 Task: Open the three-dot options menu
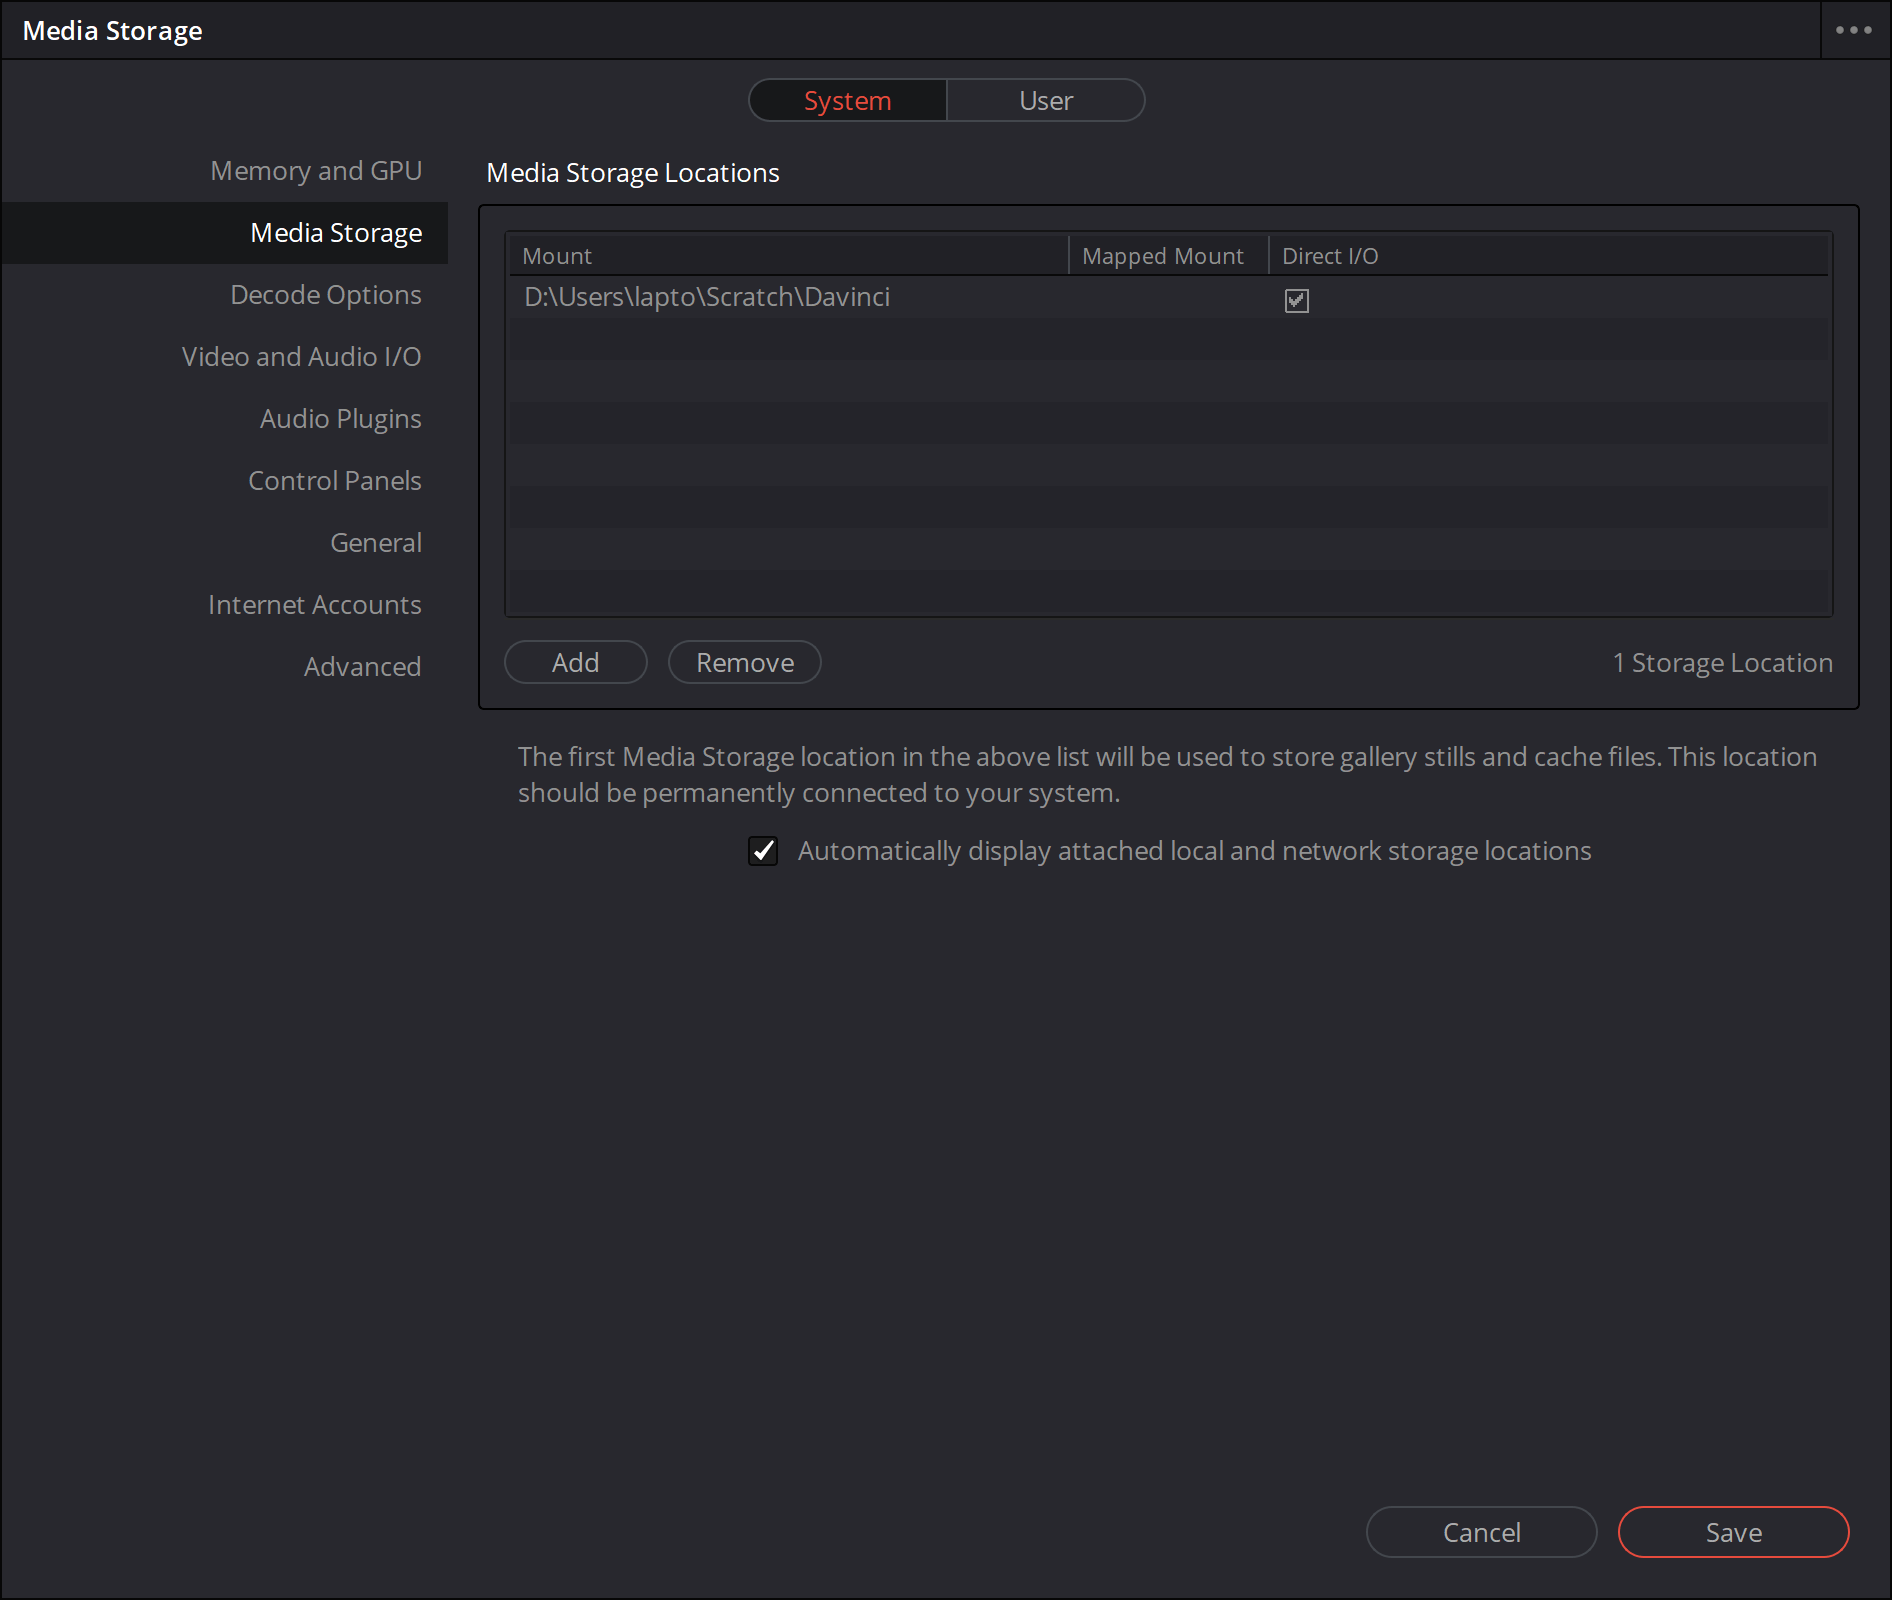1853,30
